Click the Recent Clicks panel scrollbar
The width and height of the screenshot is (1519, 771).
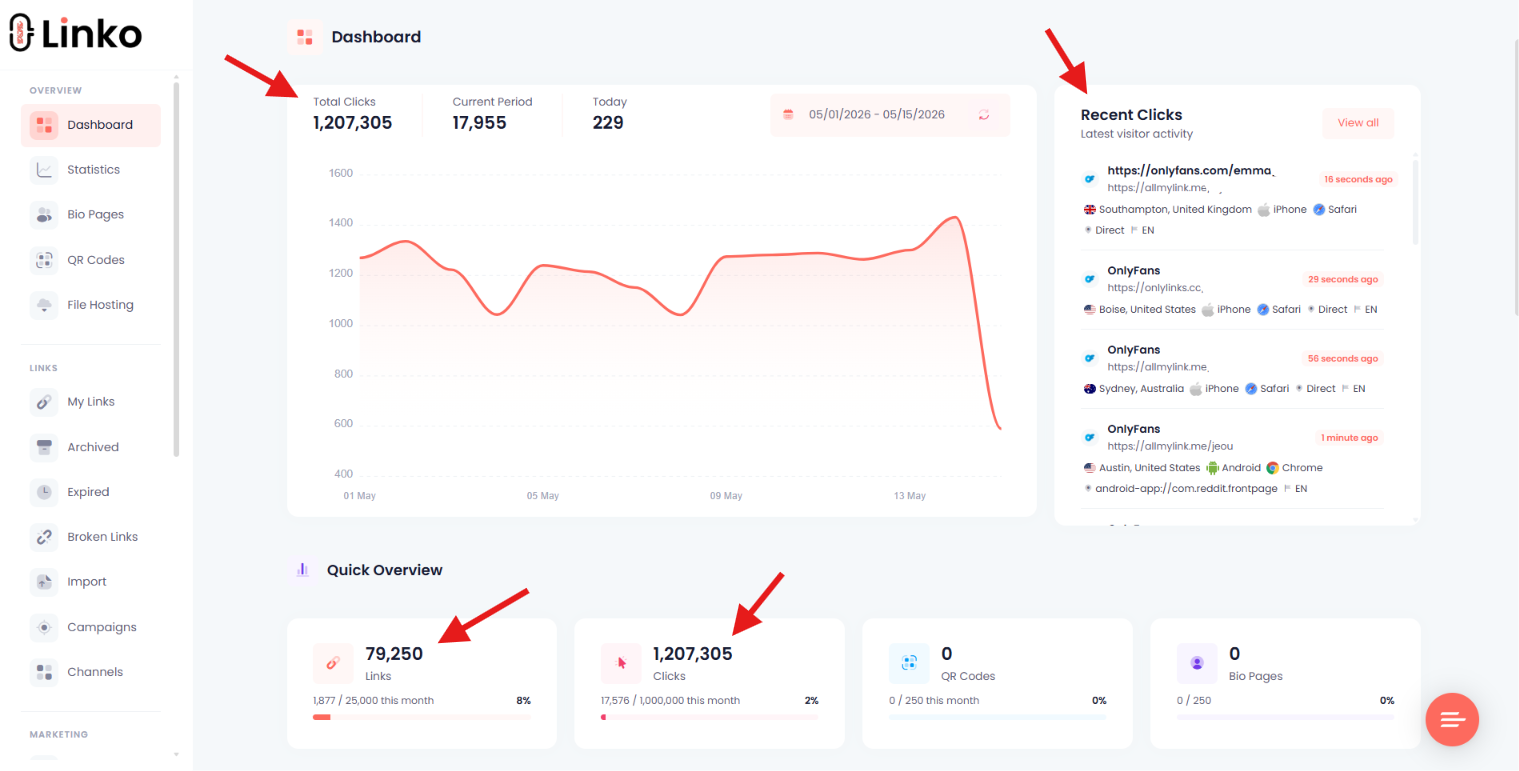[x=1415, y=200]
